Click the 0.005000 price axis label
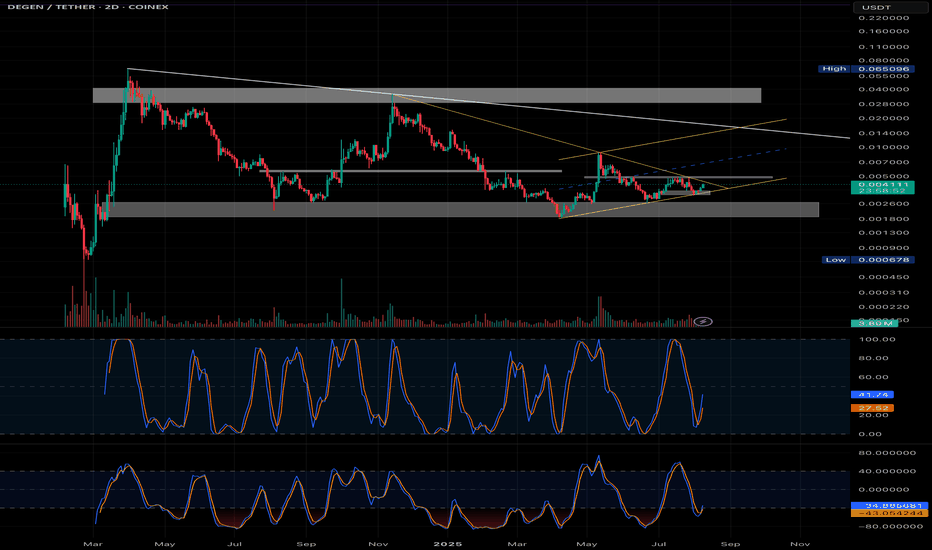 (x=884, y=177)
